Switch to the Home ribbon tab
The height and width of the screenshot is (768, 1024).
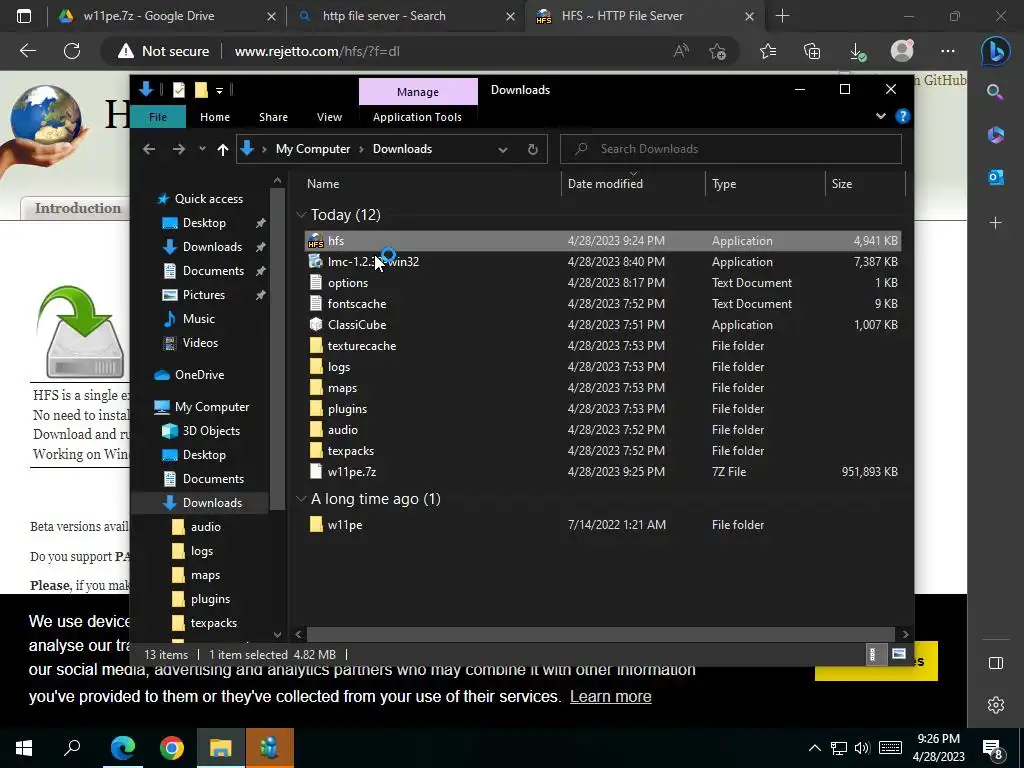click(215, 117)
